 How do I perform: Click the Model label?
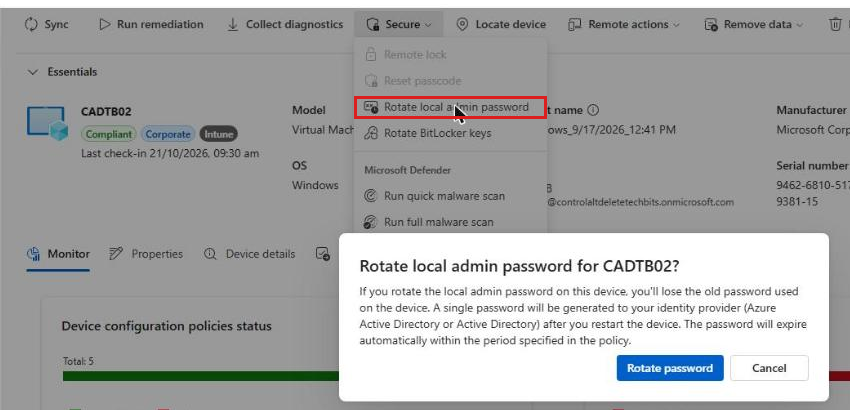click(x=309, y=110)
